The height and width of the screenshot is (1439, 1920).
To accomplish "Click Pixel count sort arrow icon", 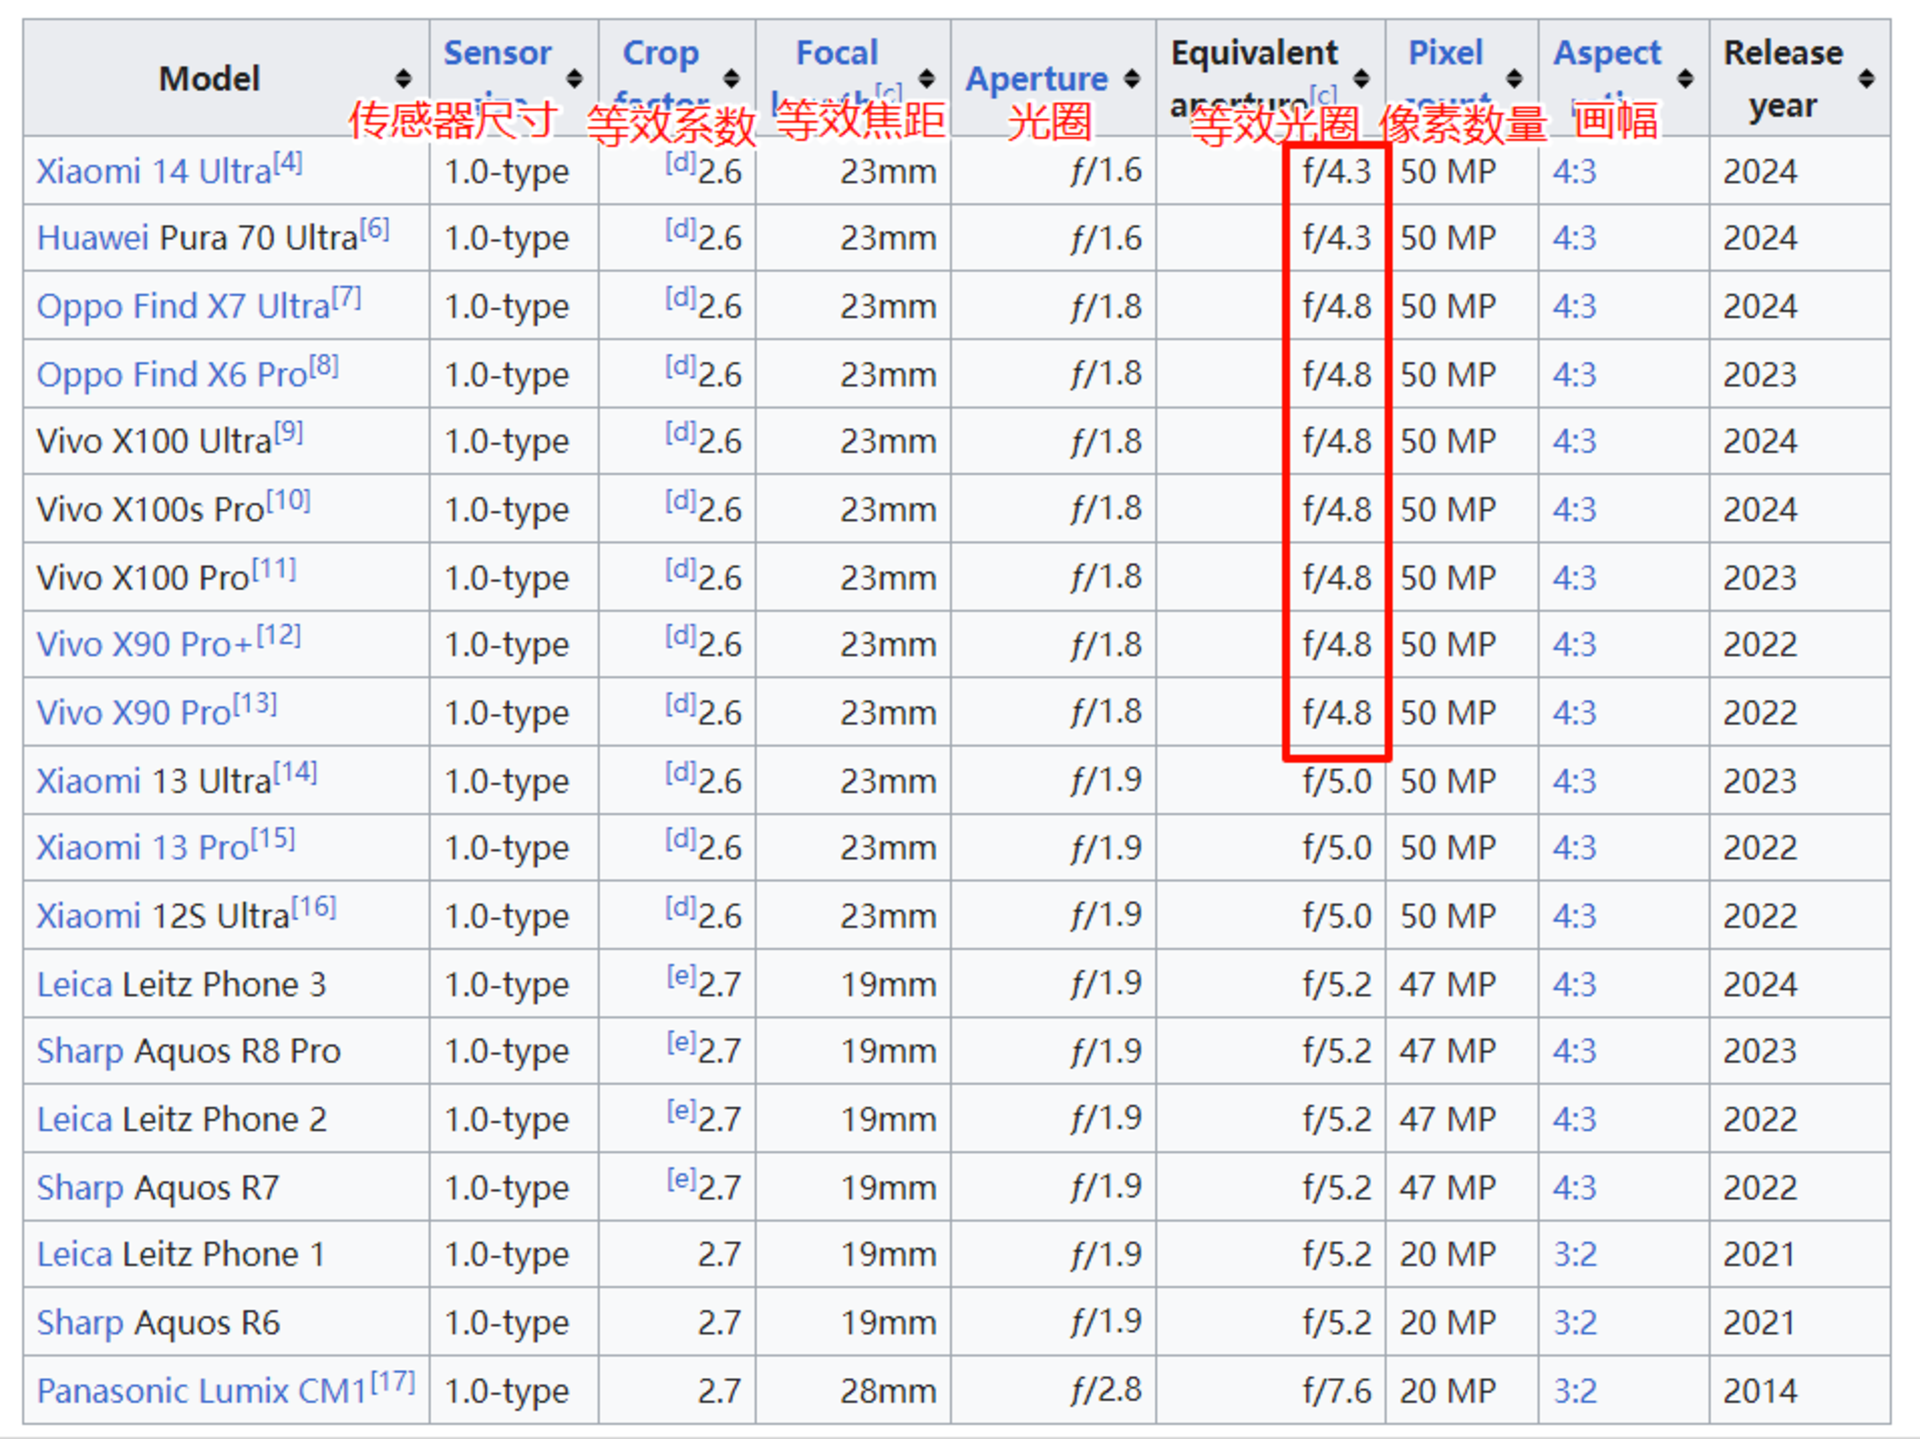I will click(1513, 78).
